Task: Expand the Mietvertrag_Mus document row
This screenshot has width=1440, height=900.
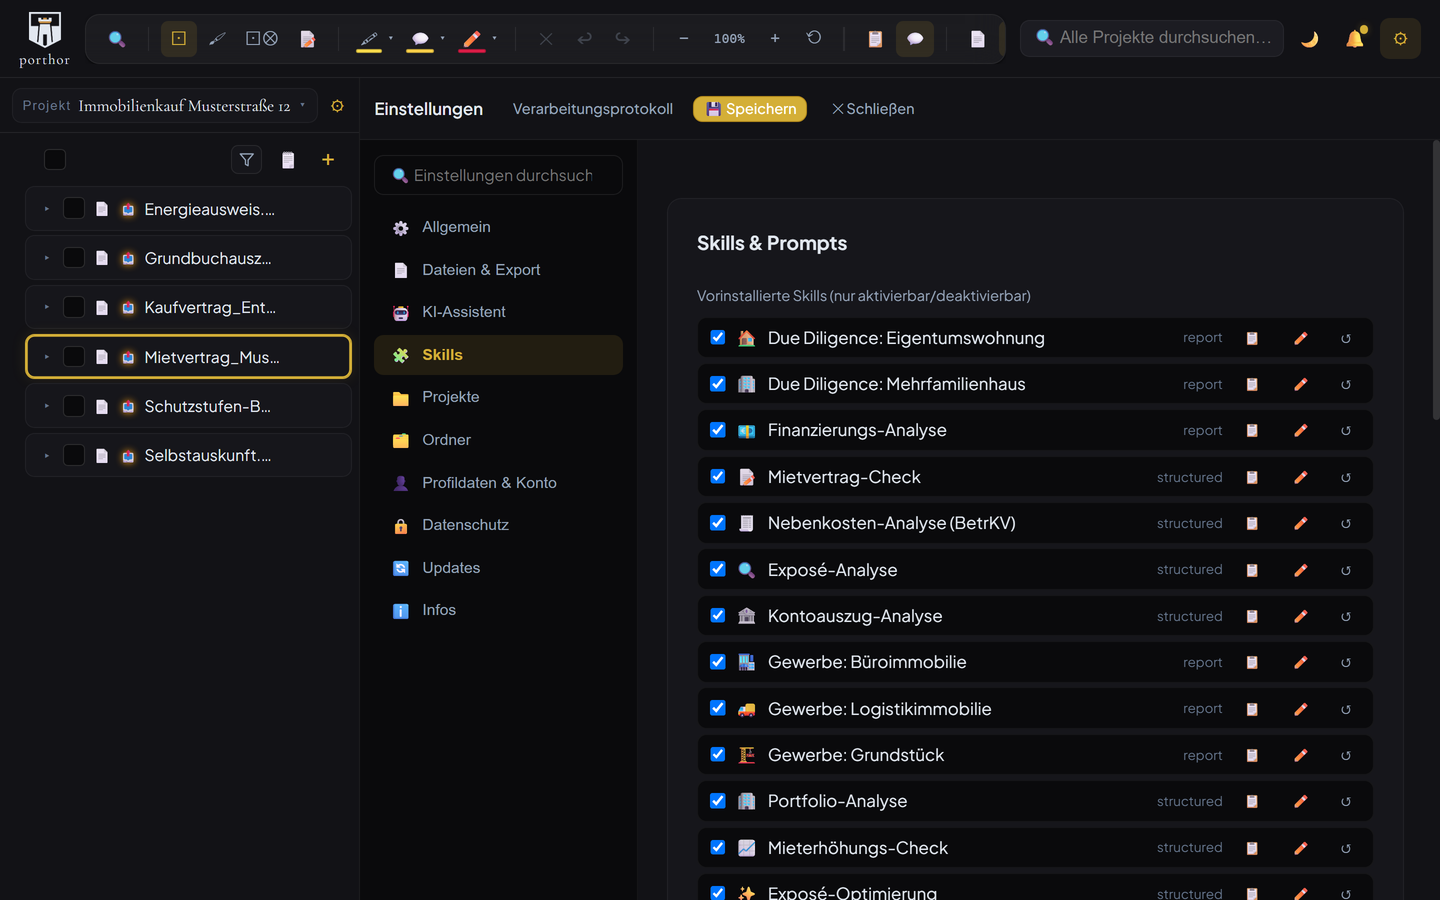Action: (46, 357)
